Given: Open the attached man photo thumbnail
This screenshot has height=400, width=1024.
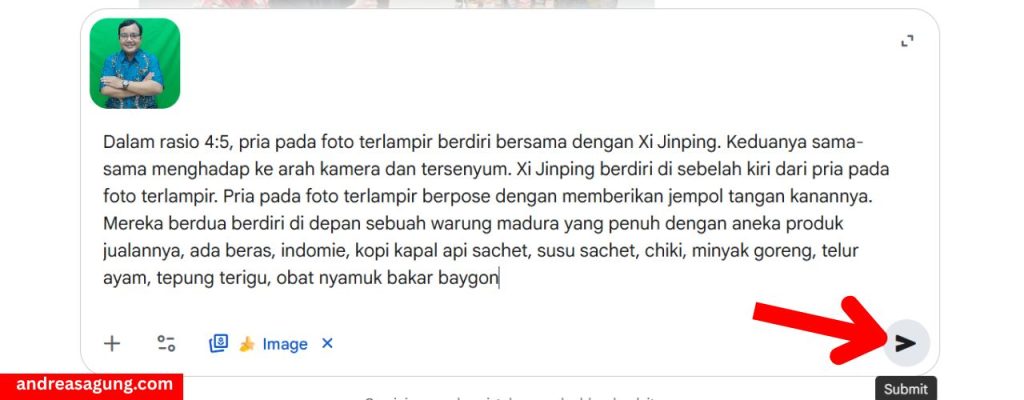Looking at the screenshot, I should (x=135, y=63).
